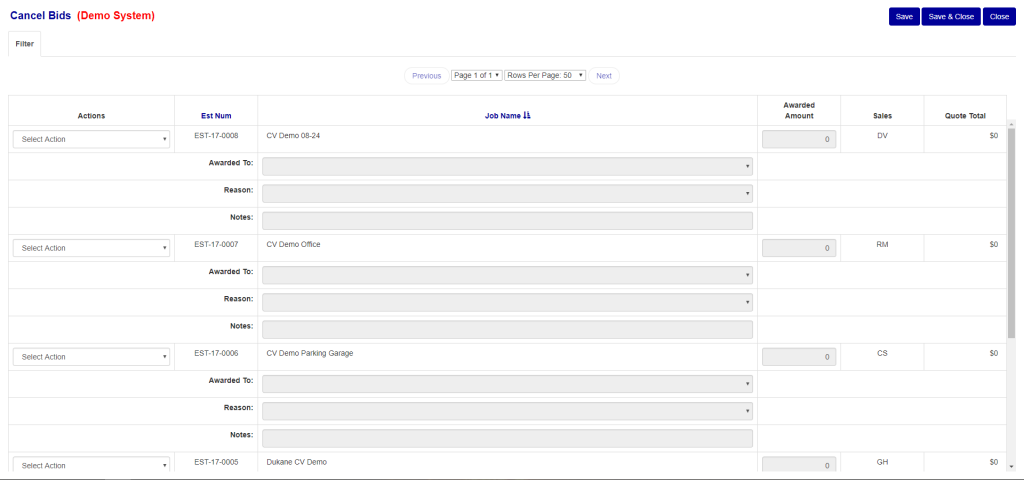Click Save & Close button

point(951,17)
